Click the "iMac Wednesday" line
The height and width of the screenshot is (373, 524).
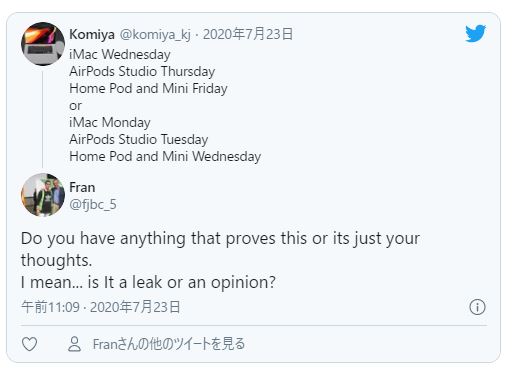pyautogui.click(x=120, y=54)
